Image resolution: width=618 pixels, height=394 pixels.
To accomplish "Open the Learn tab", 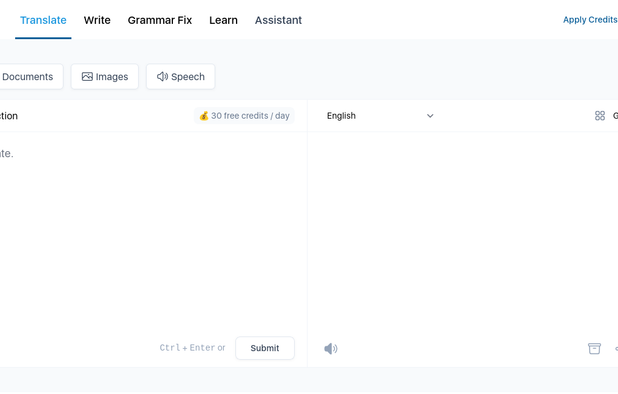I will [x=223, y=20].
